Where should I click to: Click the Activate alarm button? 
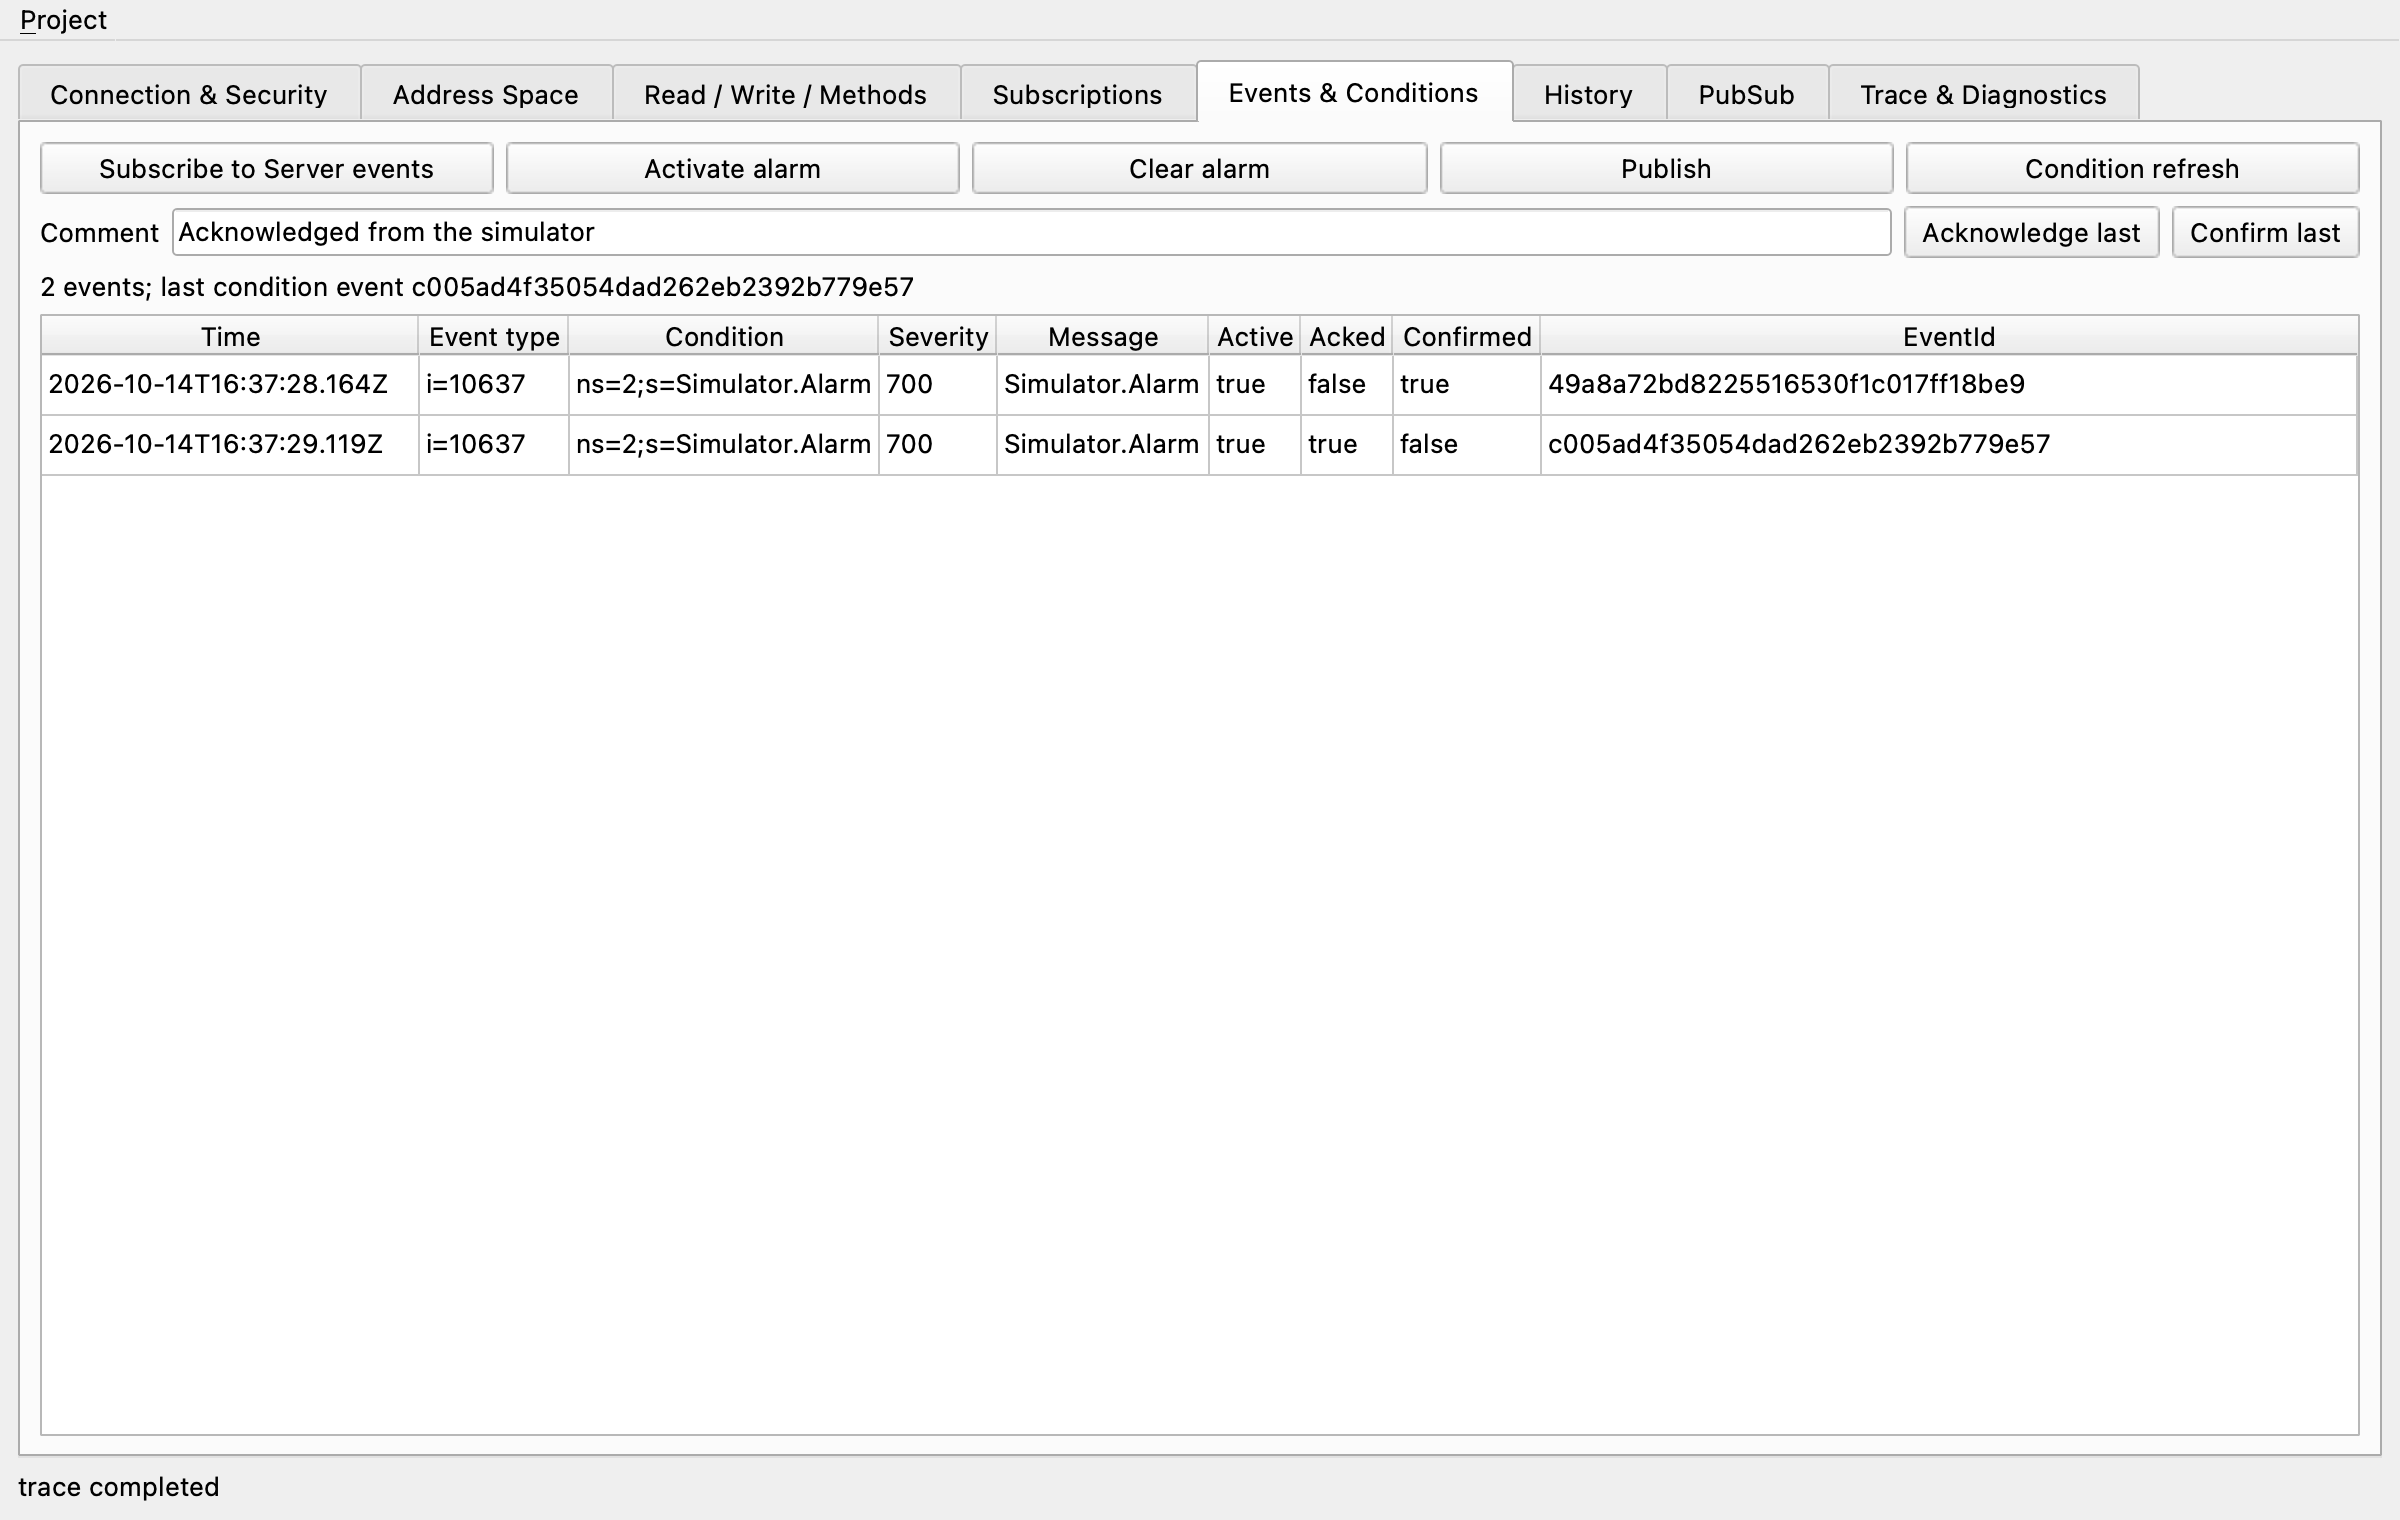(732, 168)
